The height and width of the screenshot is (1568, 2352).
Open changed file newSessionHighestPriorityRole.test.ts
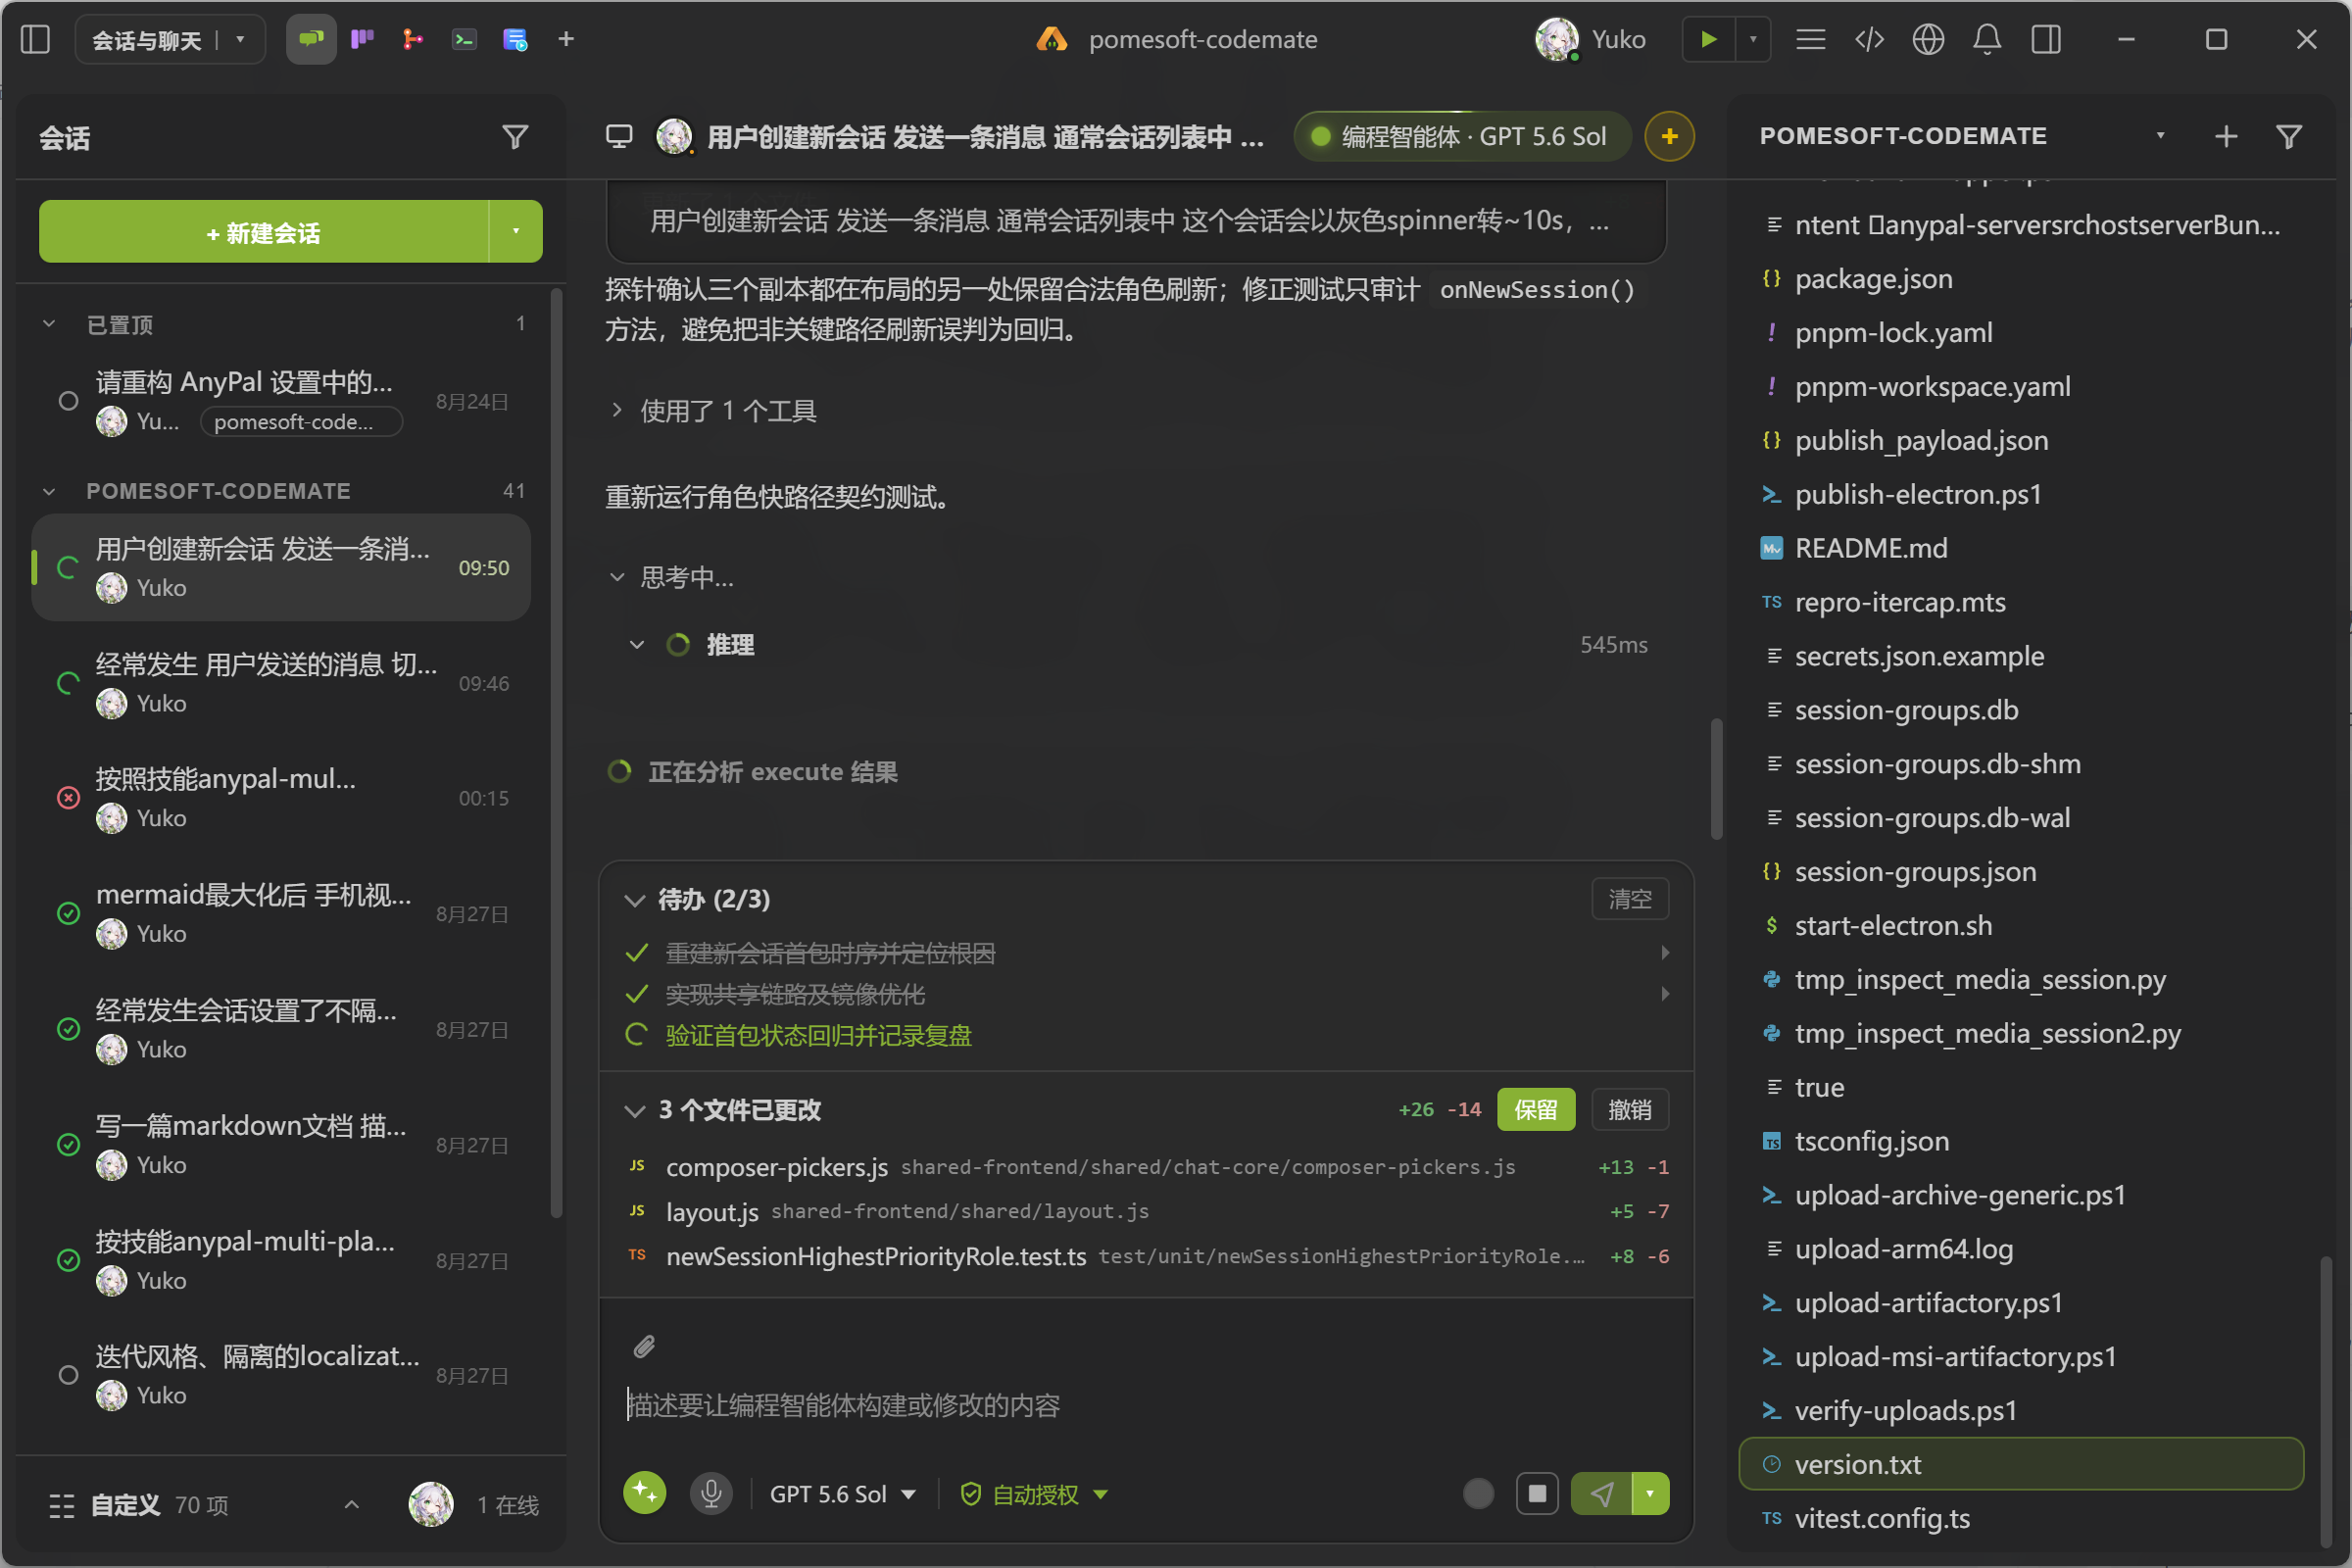(x=1146, y=1256)
